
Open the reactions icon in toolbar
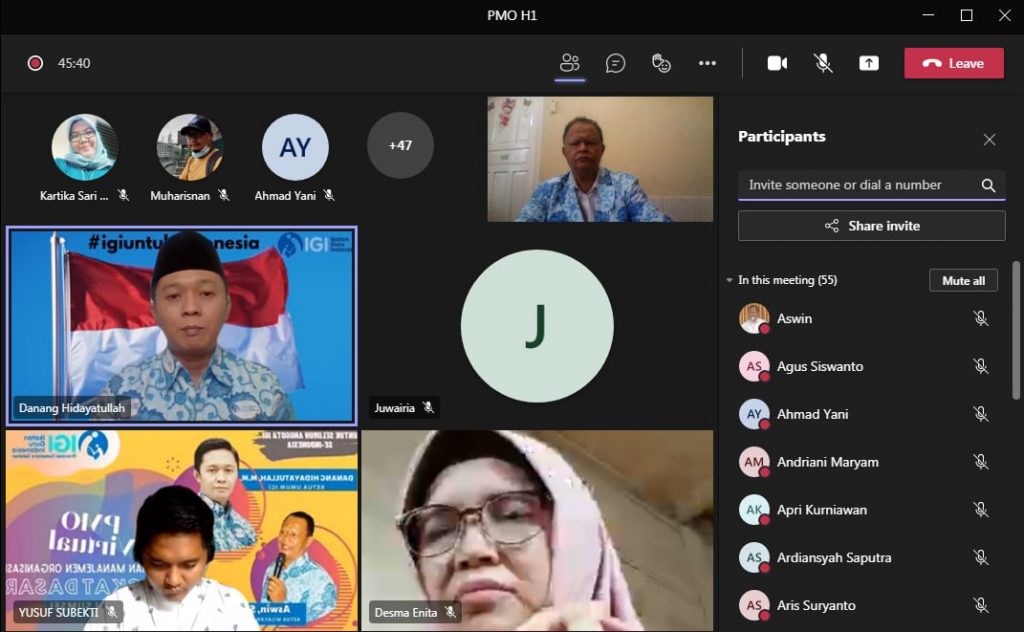pos(661,63)
